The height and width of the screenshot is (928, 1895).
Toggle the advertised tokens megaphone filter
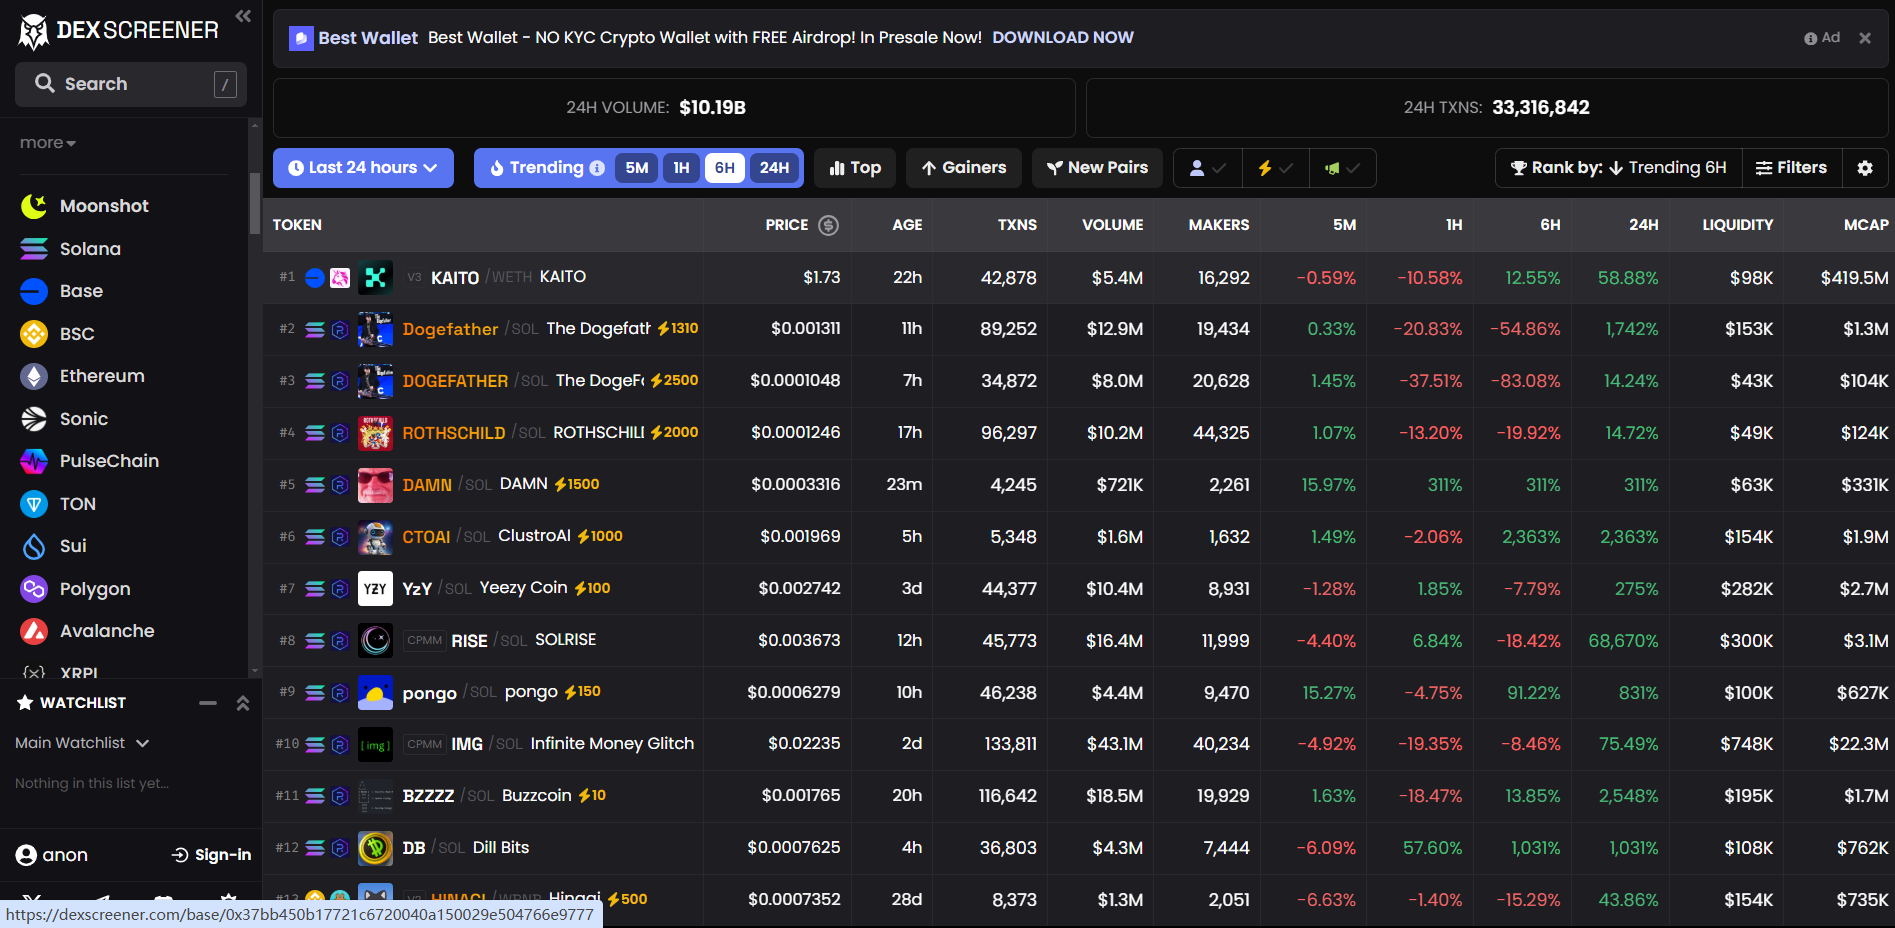[x=1342, y=168]
